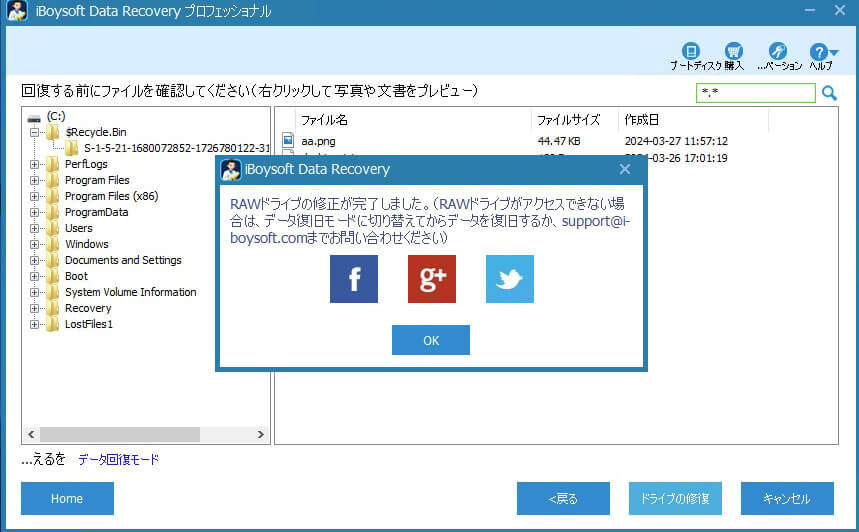The width and height of the screenshot is (859, 532).
Task: Close the iBoysoft Data Recovery dialog
Action: point(625,169)
